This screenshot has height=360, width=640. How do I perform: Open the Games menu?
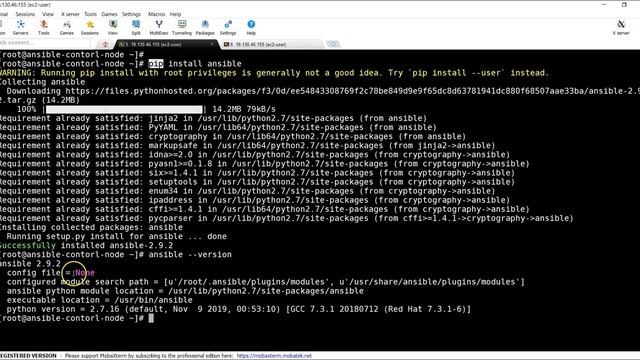(x=109, y=14)
